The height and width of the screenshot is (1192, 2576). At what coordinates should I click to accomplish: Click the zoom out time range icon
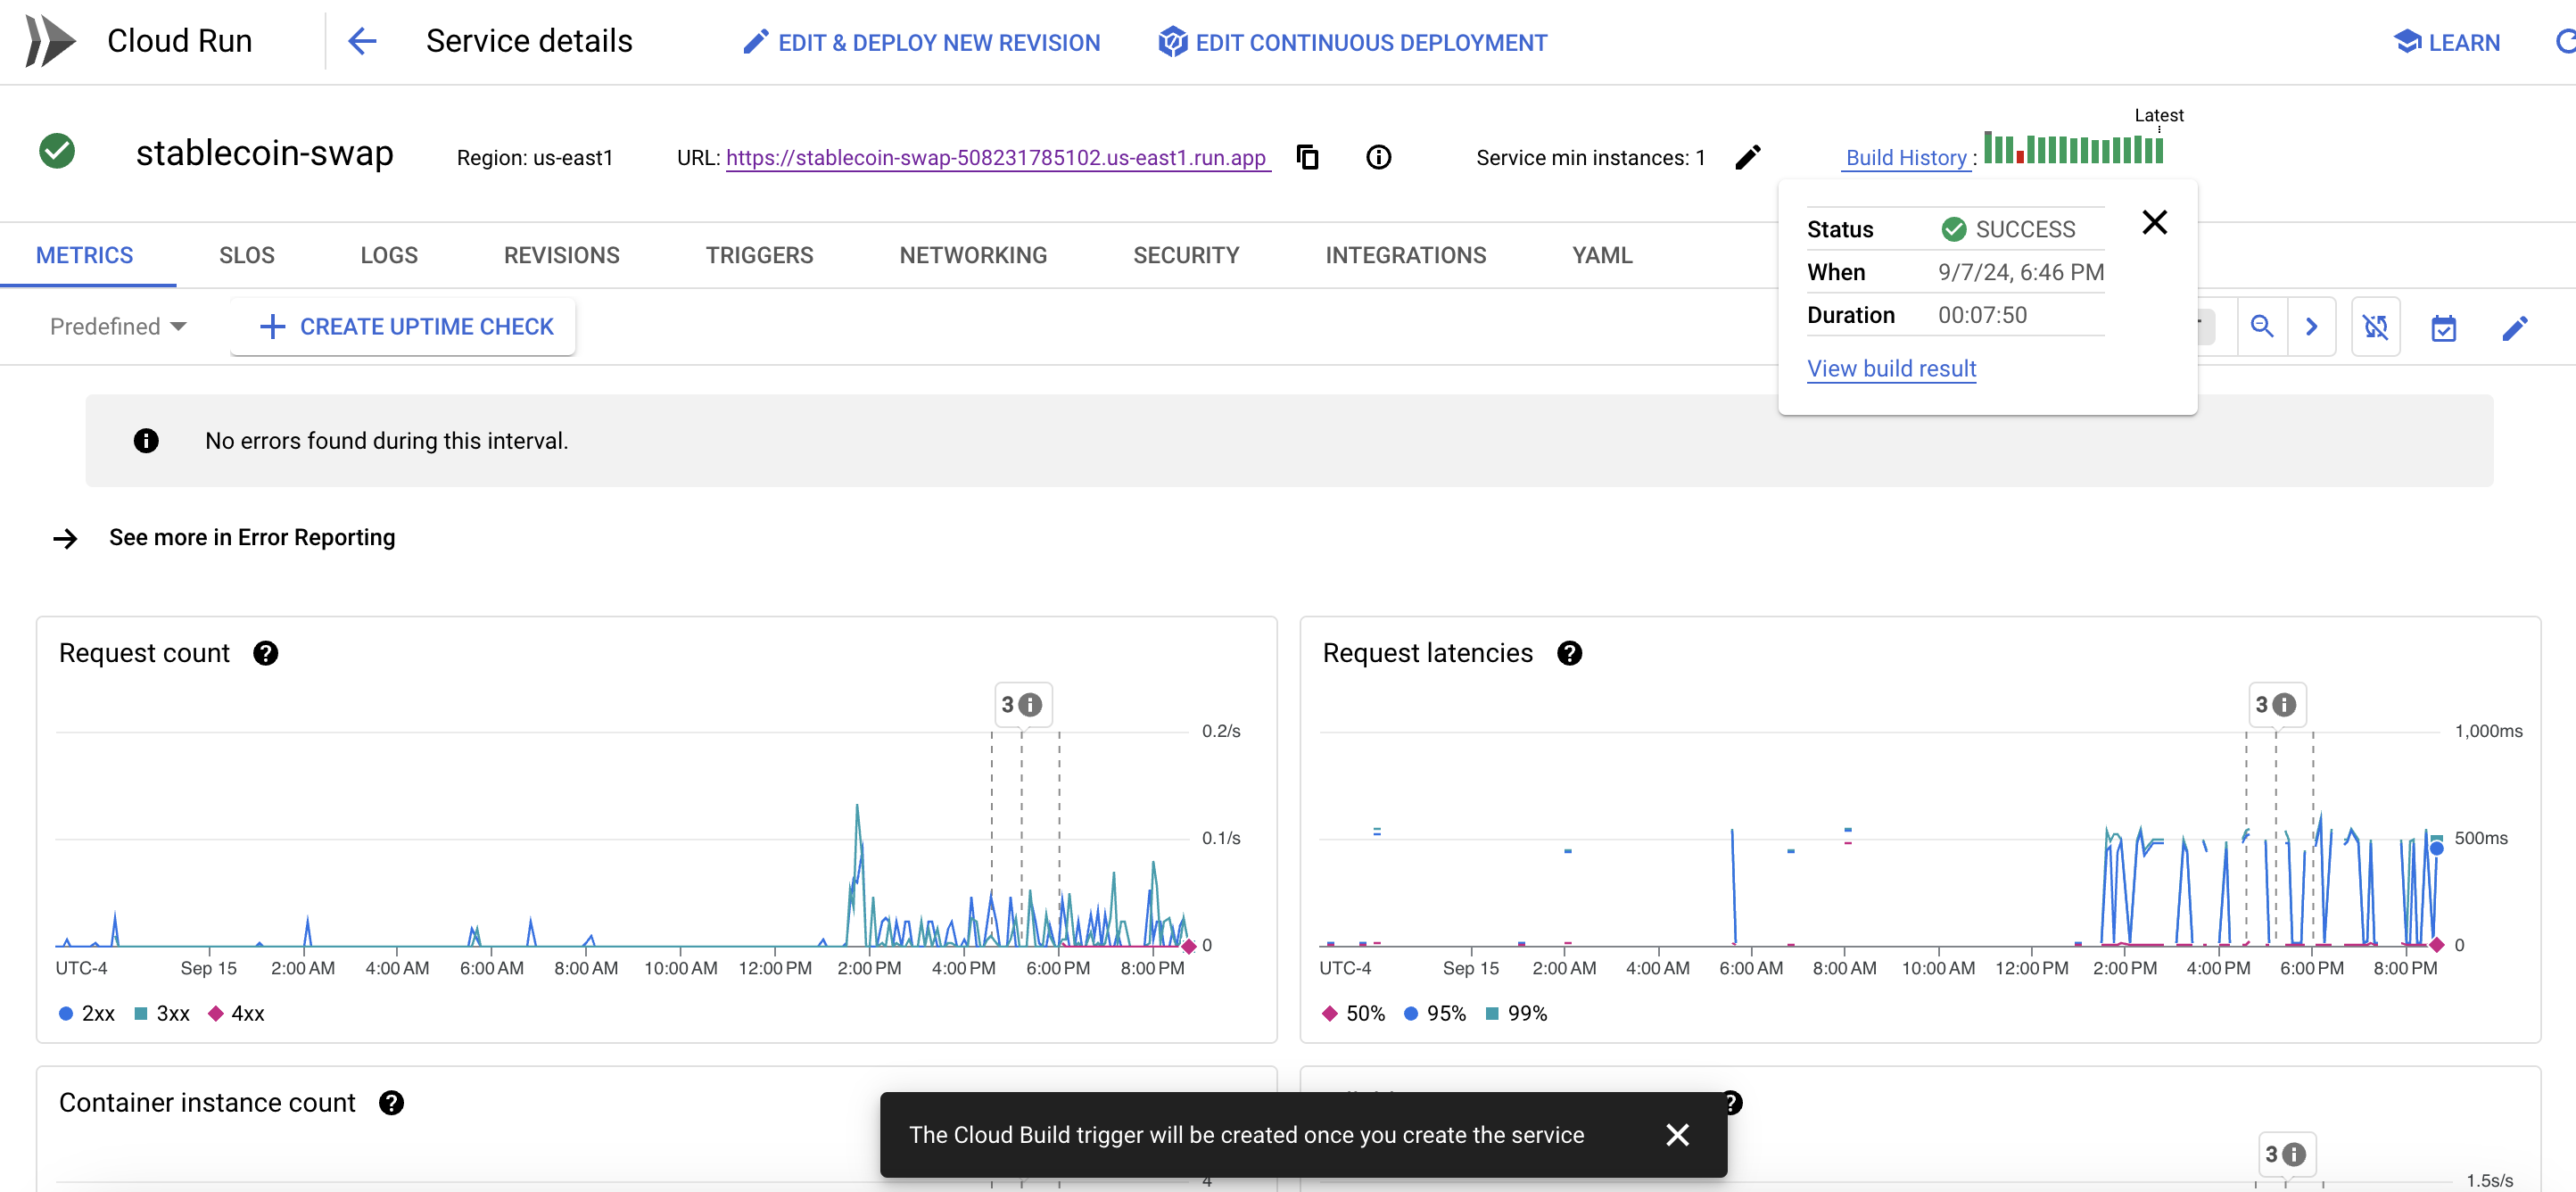(2261, 326)
